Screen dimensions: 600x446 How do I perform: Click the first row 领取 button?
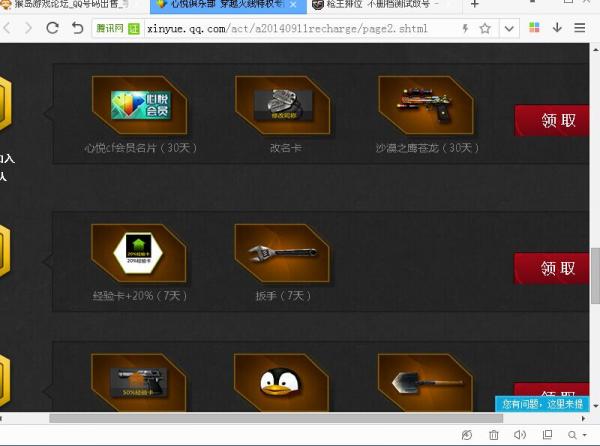coord(551,120)
